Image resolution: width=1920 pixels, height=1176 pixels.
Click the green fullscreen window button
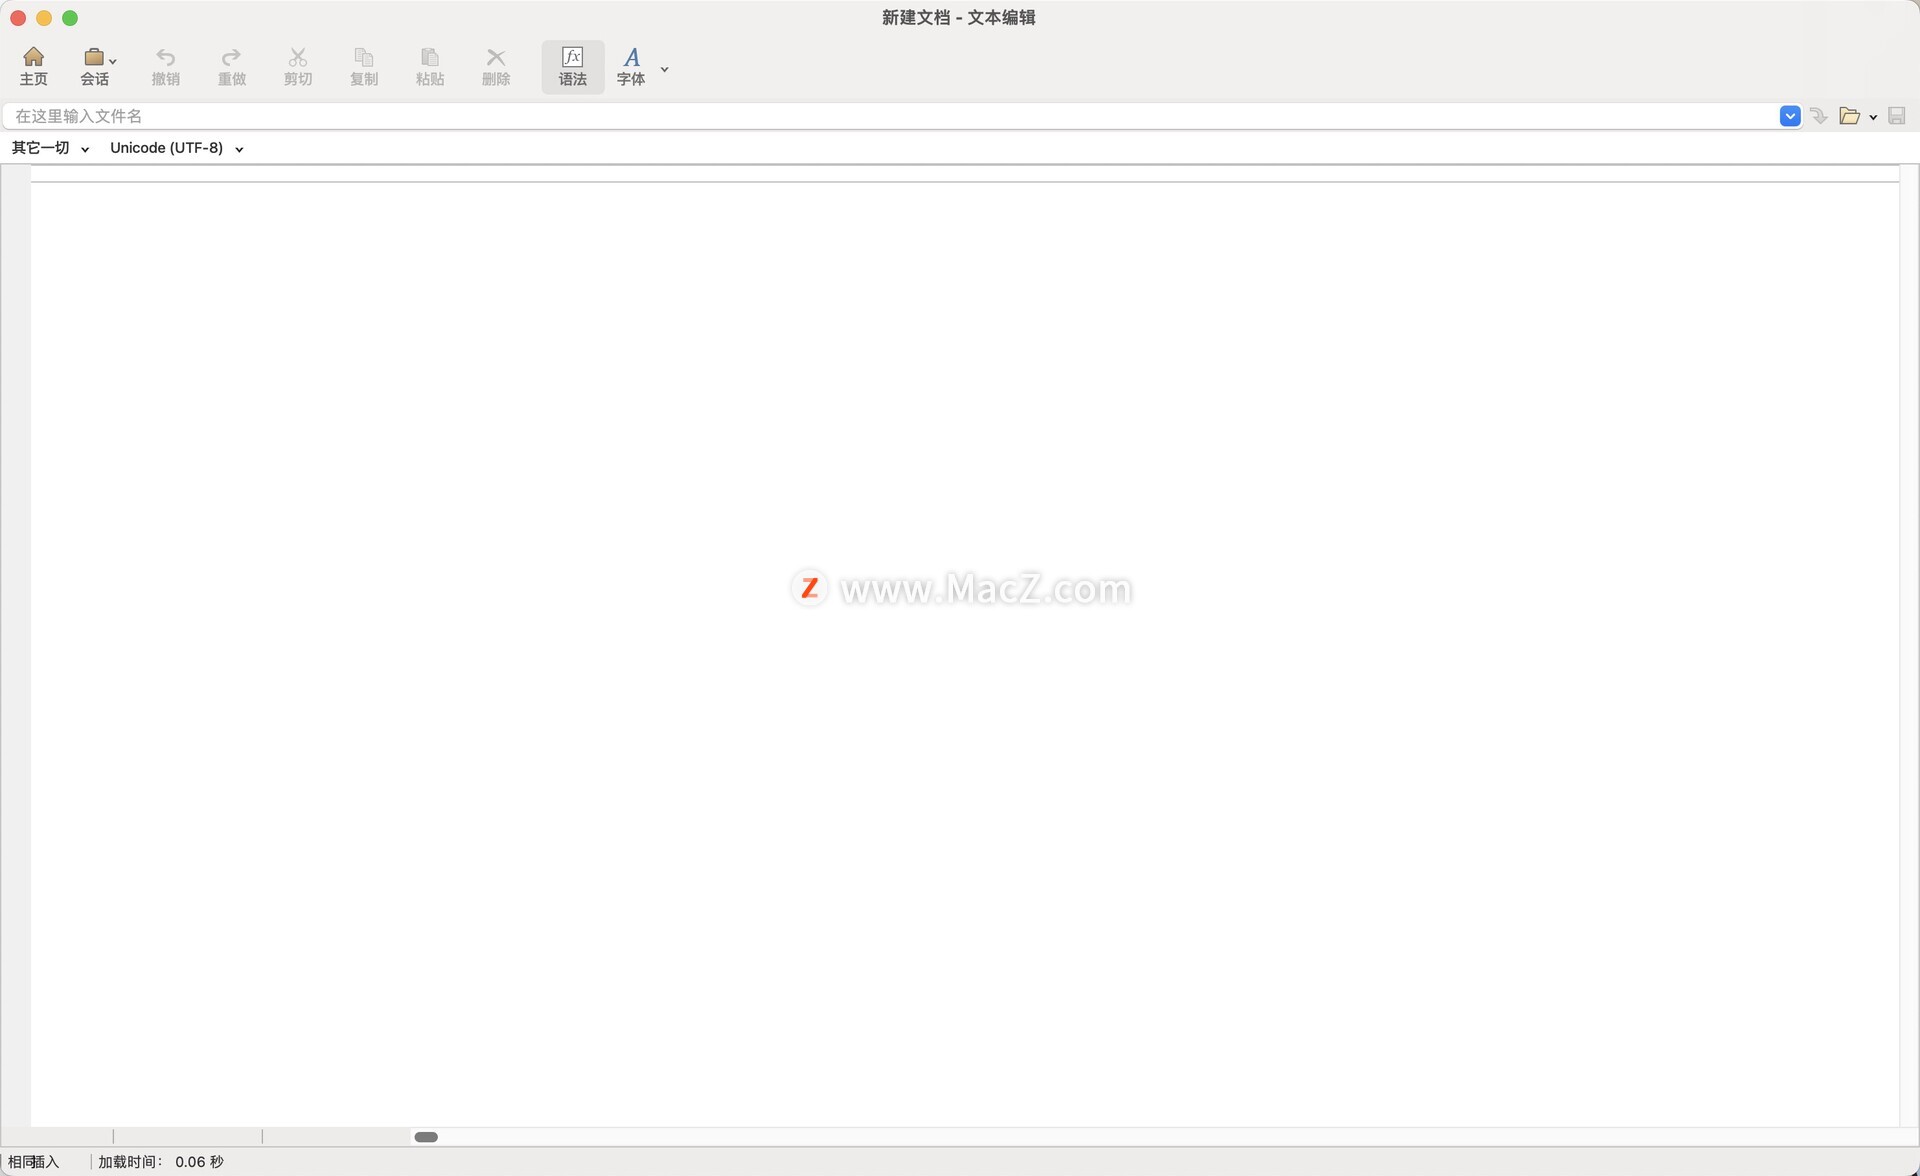70,18
